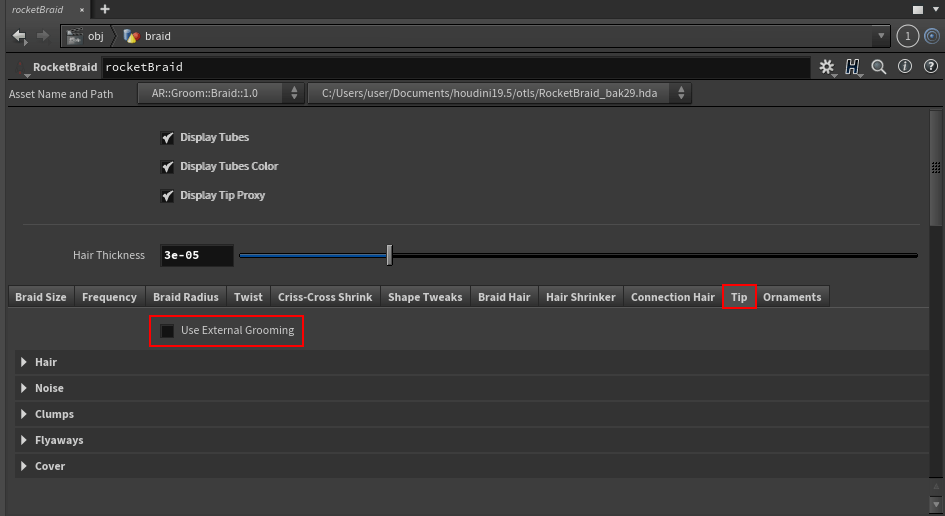
Task: Click braid in the network path
Action: click(x=158, y=36)
